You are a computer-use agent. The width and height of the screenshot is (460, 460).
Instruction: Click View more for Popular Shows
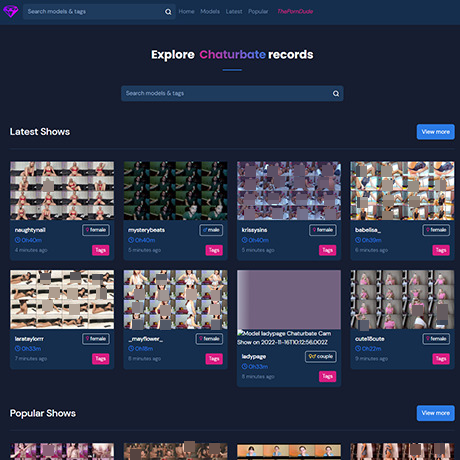pyautogui.click(x=435, y=413)
